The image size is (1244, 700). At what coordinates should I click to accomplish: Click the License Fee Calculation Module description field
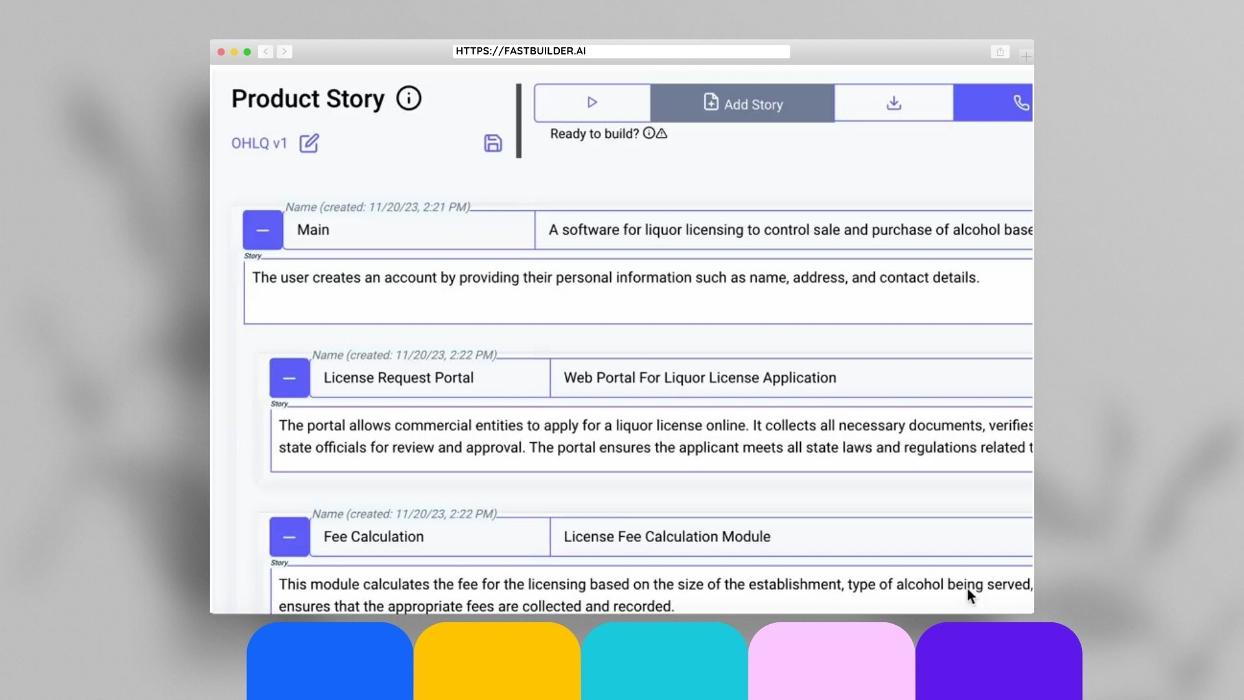pyautogui.click(x=790, y=537)
